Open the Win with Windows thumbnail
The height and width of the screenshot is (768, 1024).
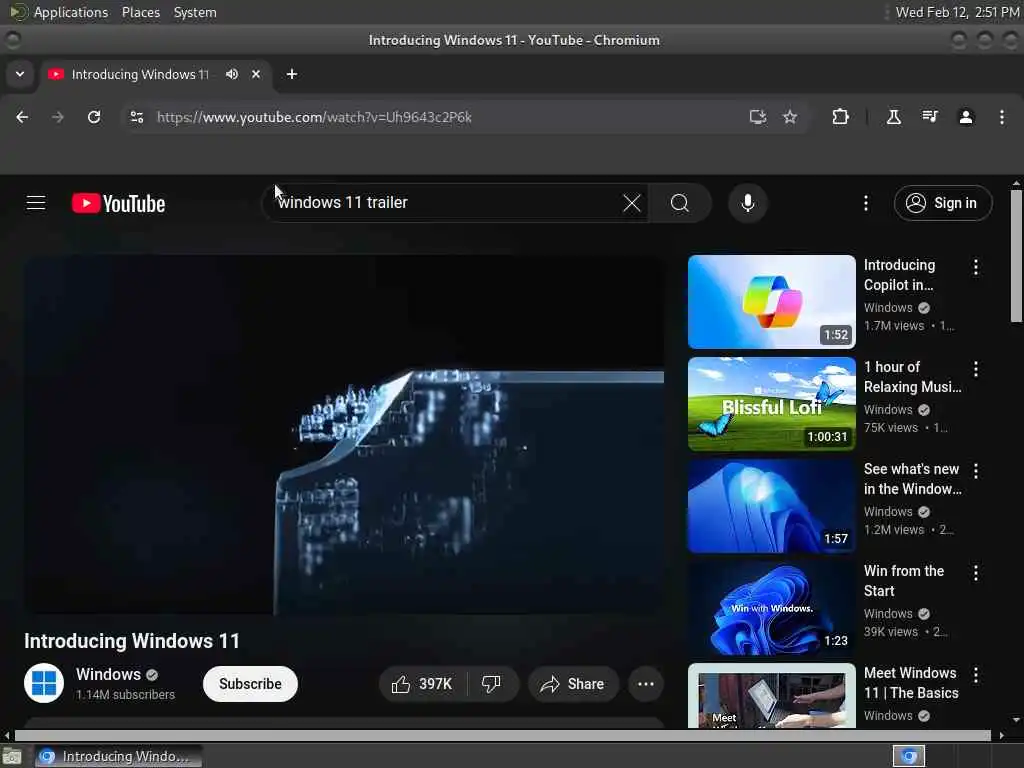pyautogui.click(x=771, y=608)
